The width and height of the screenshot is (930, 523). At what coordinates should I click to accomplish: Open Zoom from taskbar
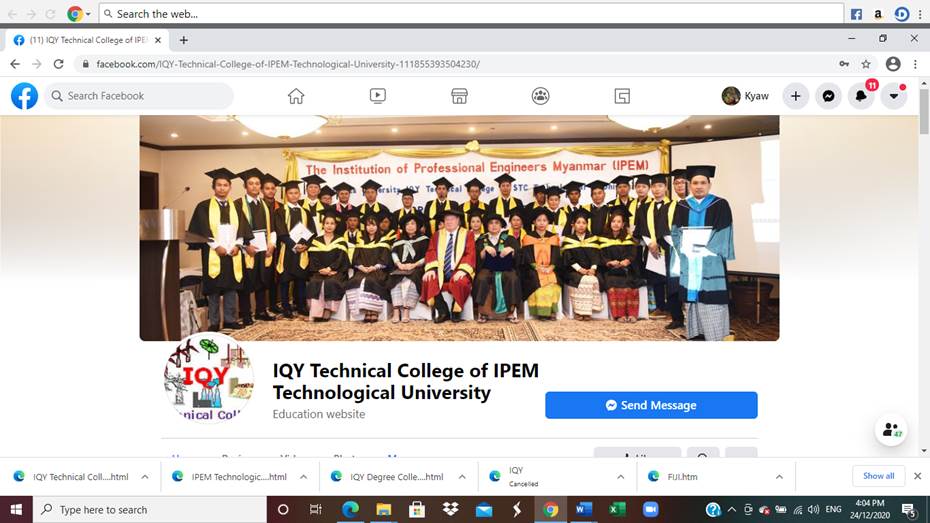pyautogui.click(x=651, y=509)
